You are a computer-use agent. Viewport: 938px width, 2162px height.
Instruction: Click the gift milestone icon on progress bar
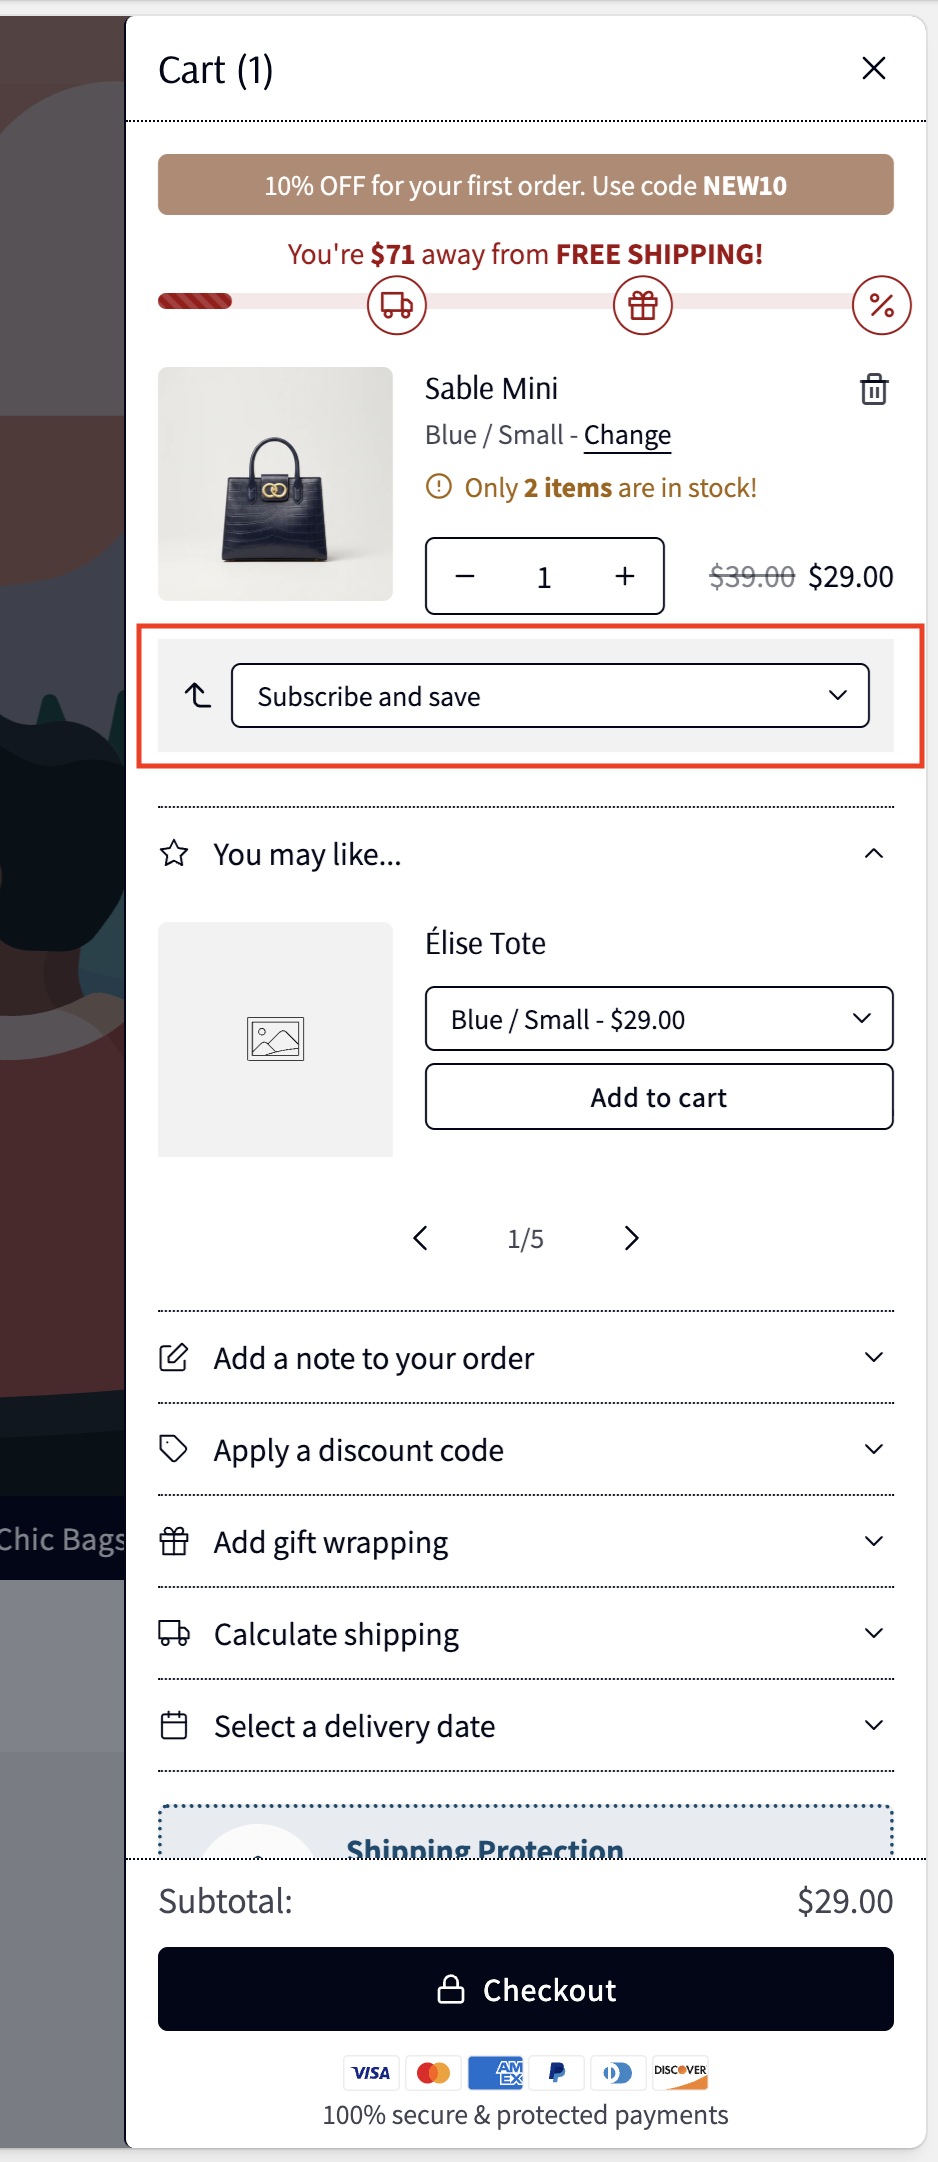point(642,305)
